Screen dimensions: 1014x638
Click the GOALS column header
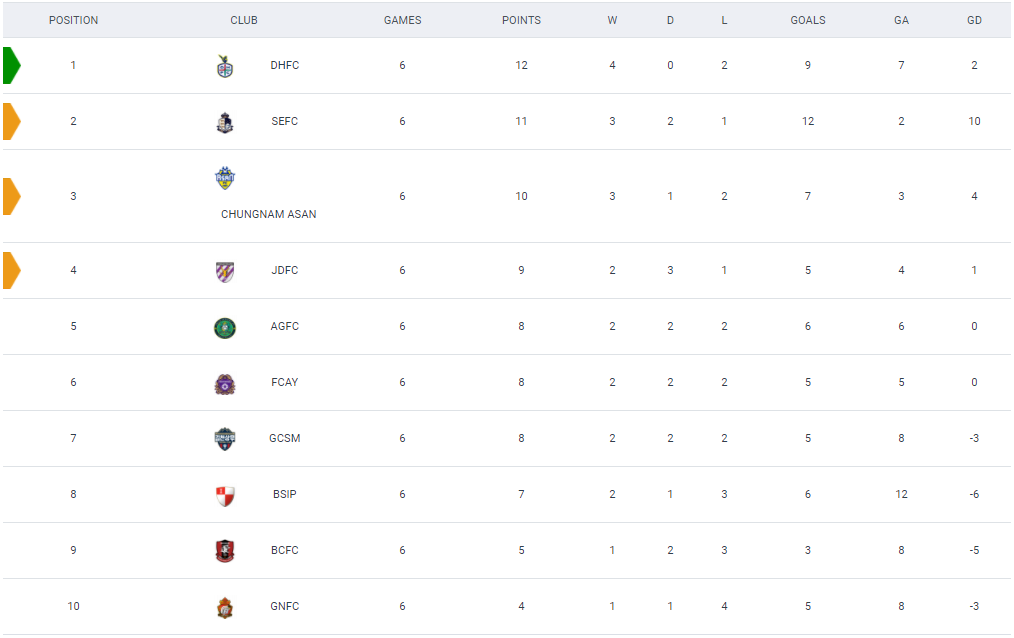(x=808, y=20)
